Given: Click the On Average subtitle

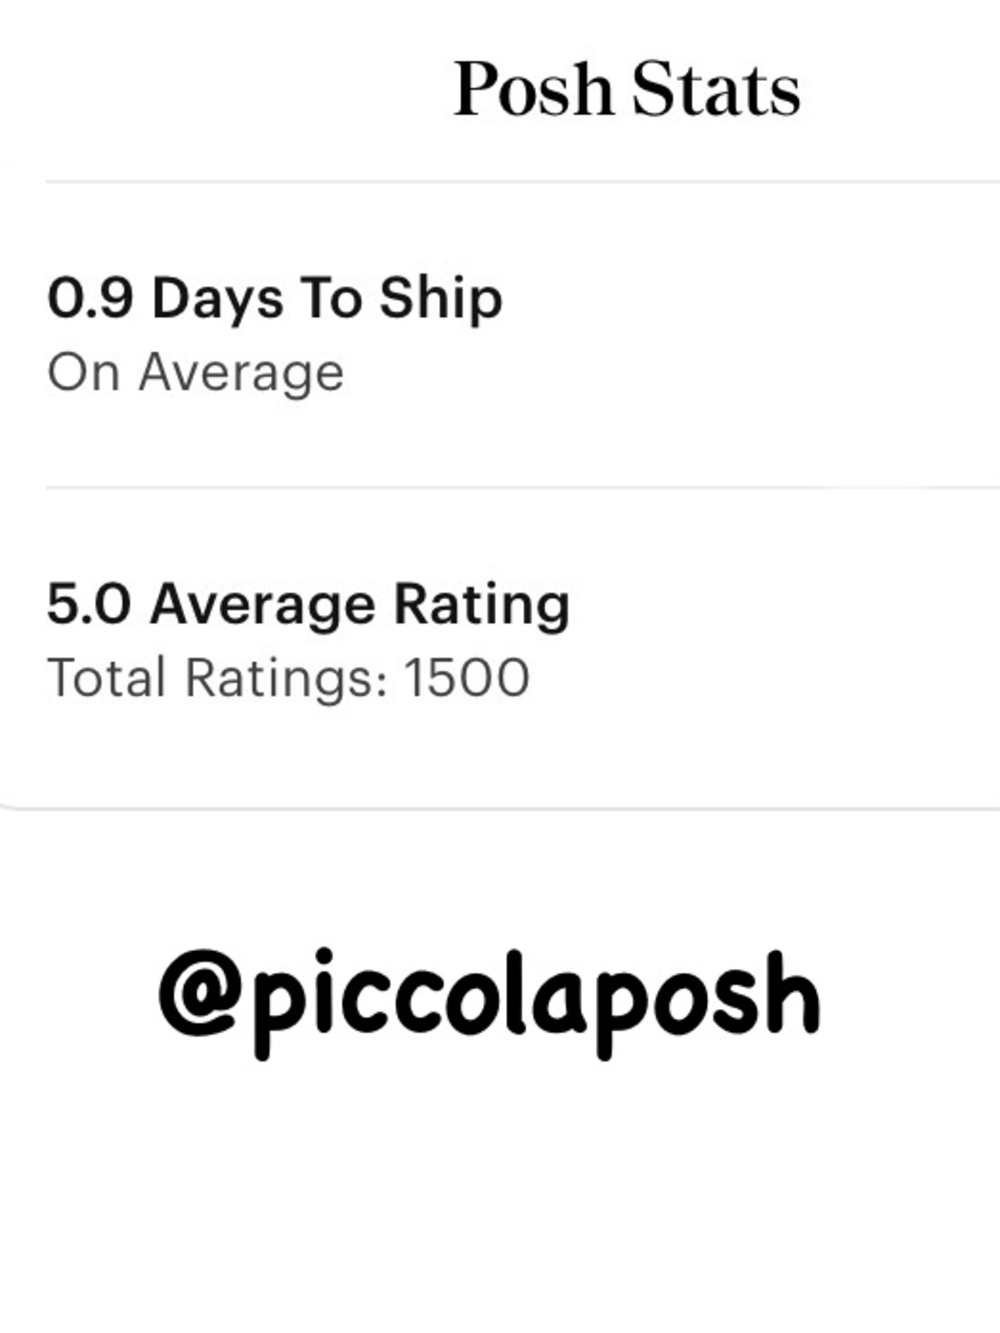Looking at the screenshot, I should [x=196, y=373].
